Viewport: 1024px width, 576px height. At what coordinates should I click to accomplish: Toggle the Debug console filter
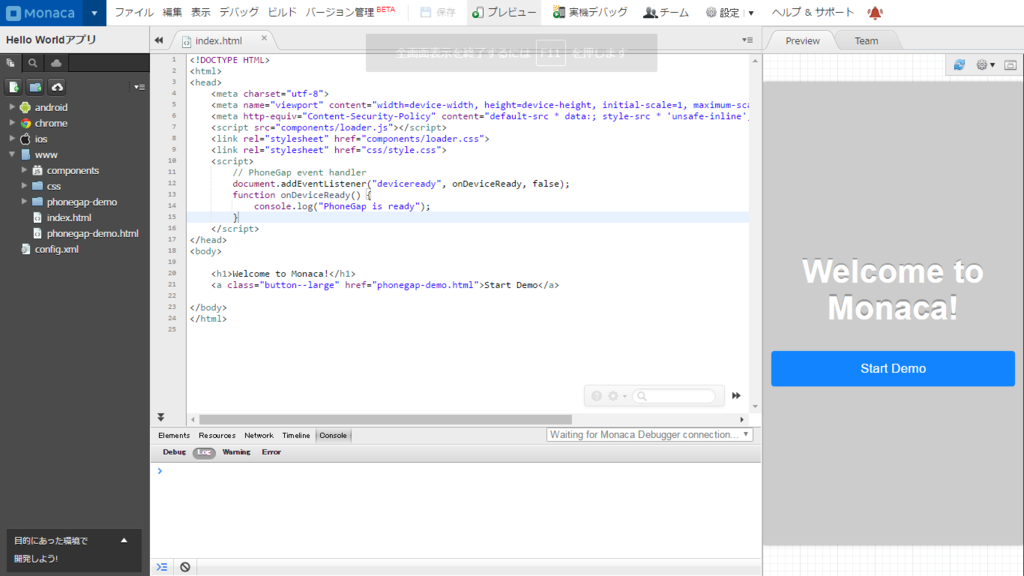pyautogui.click(x=174, y=452)
